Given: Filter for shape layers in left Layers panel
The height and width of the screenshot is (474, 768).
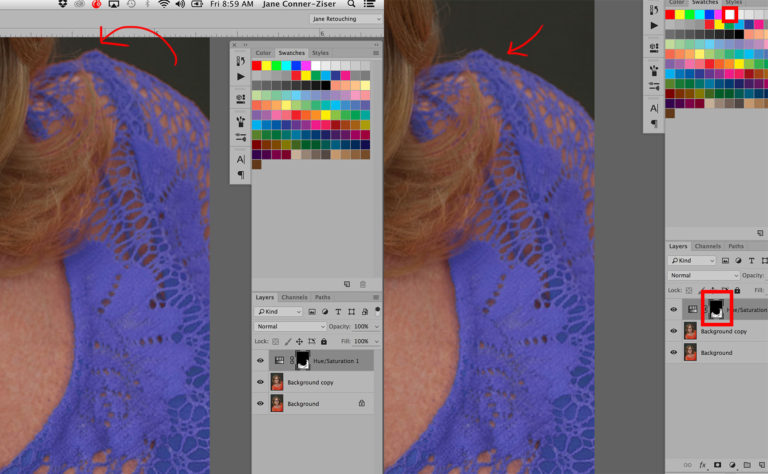Looking at the screenshot, I should point(351,311).
